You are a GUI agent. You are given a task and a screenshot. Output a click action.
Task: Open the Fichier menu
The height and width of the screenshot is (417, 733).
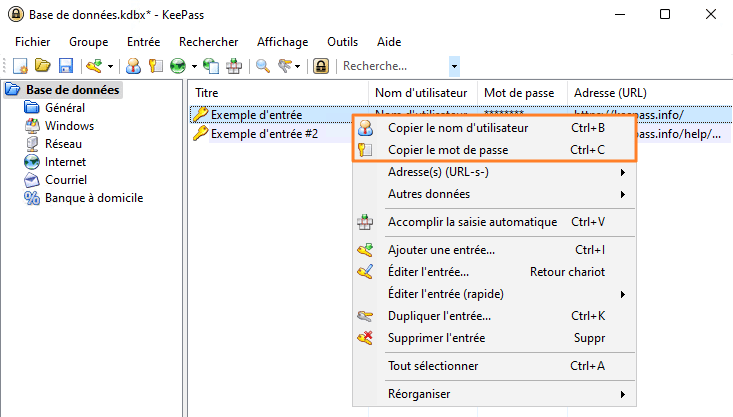pos(33,42)
